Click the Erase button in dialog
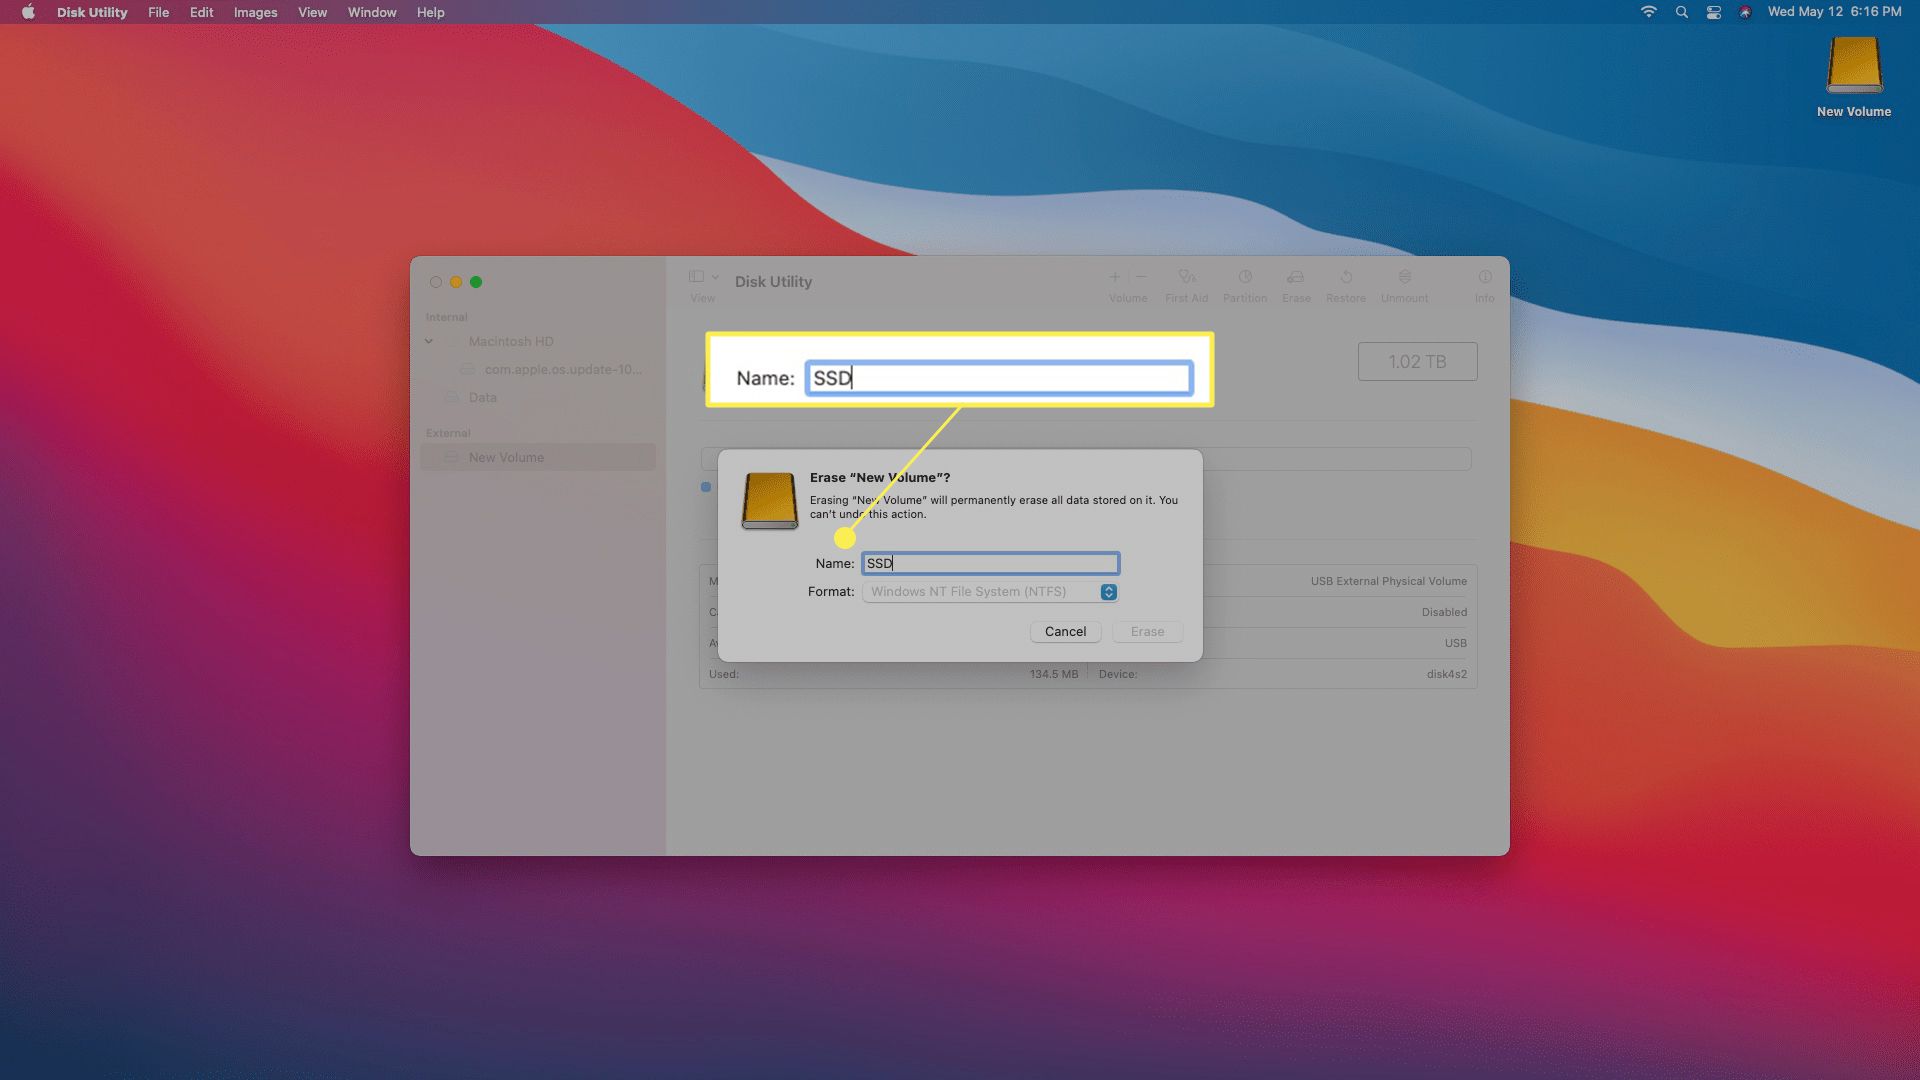This screenshot has height=1080, width=1920. point(1147,632)
